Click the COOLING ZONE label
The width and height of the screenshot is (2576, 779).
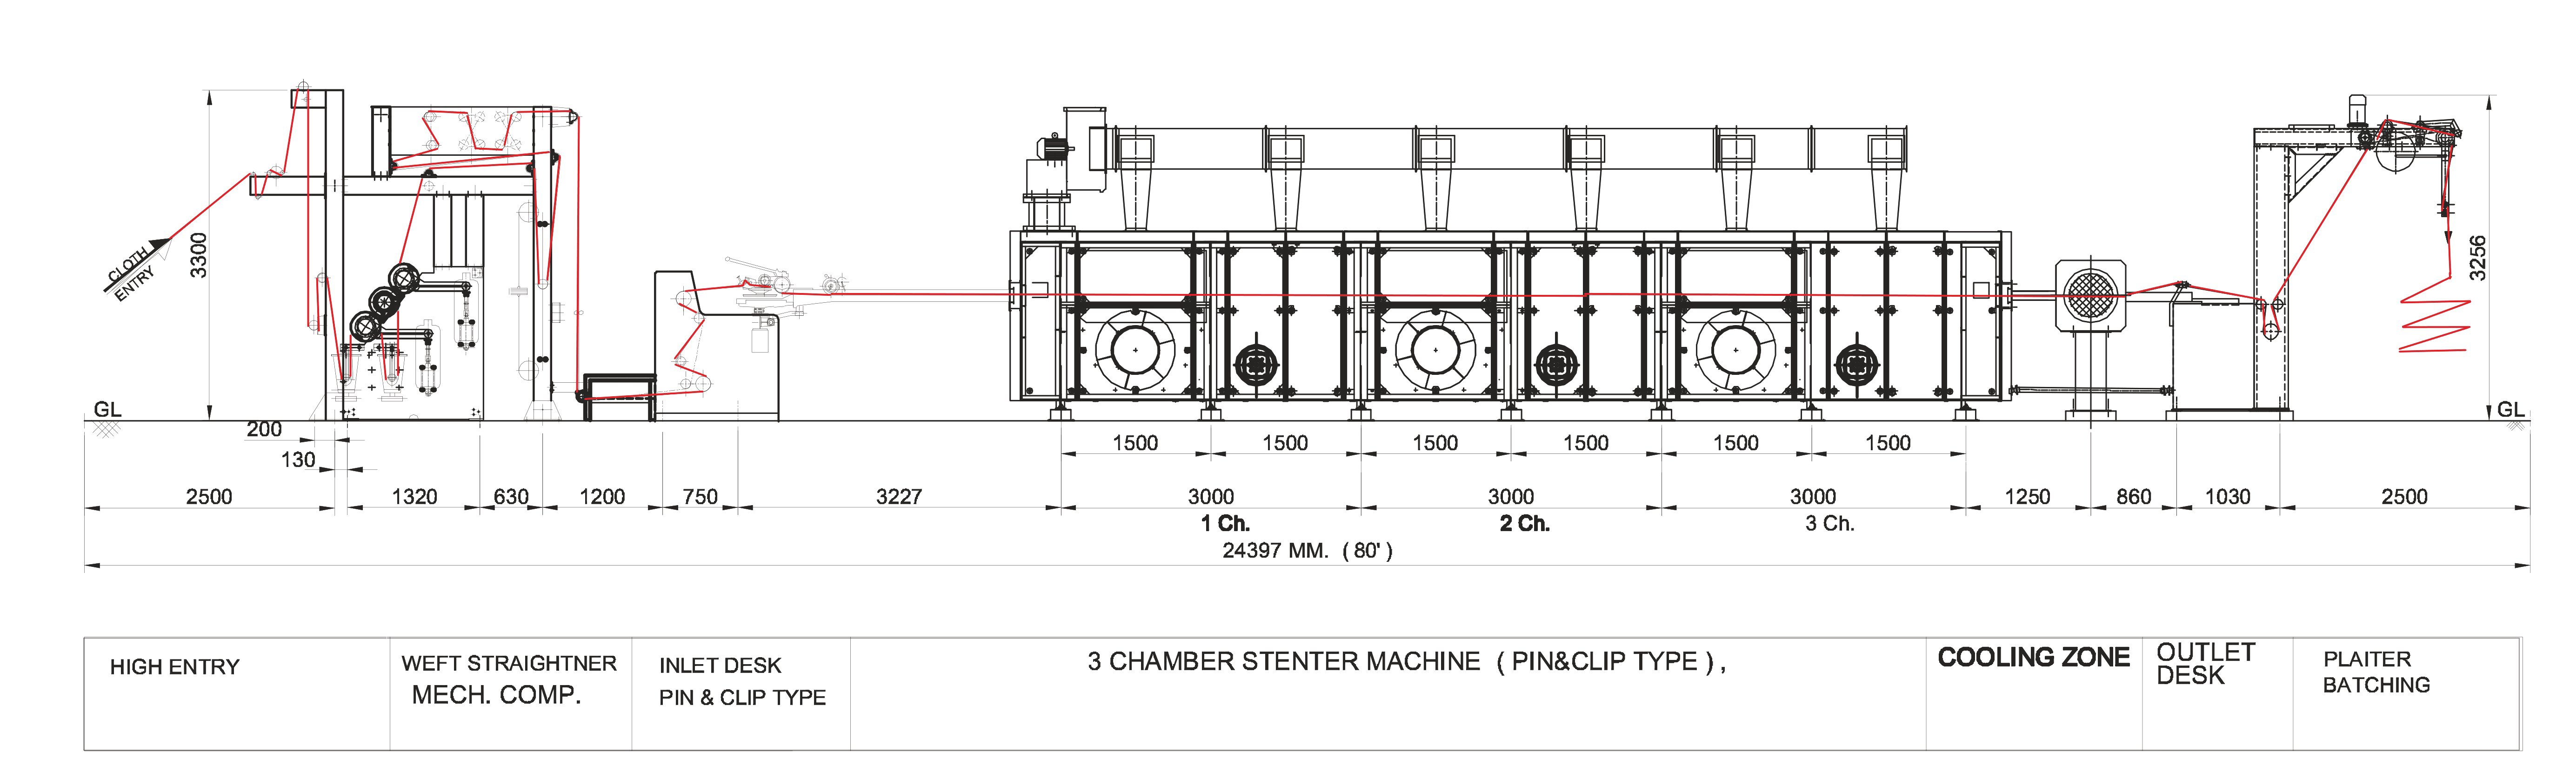pos(2033,658)
